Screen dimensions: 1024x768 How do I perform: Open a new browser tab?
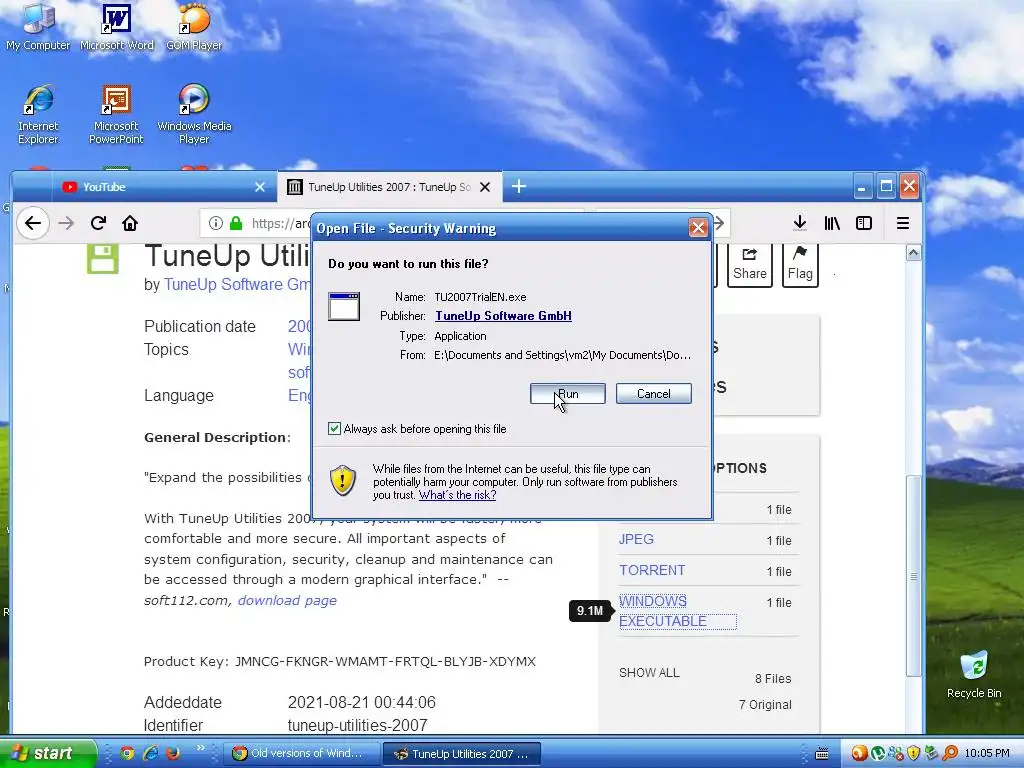(519, 187)
